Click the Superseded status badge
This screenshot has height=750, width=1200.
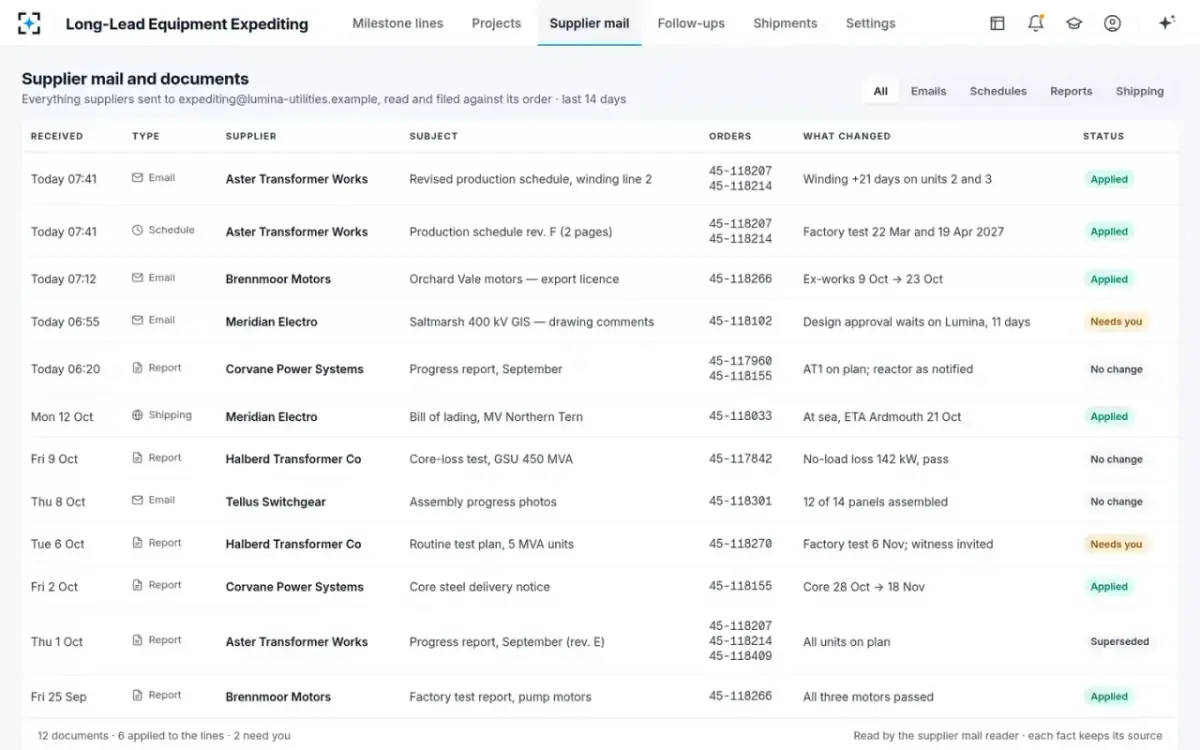(1120, 642)
